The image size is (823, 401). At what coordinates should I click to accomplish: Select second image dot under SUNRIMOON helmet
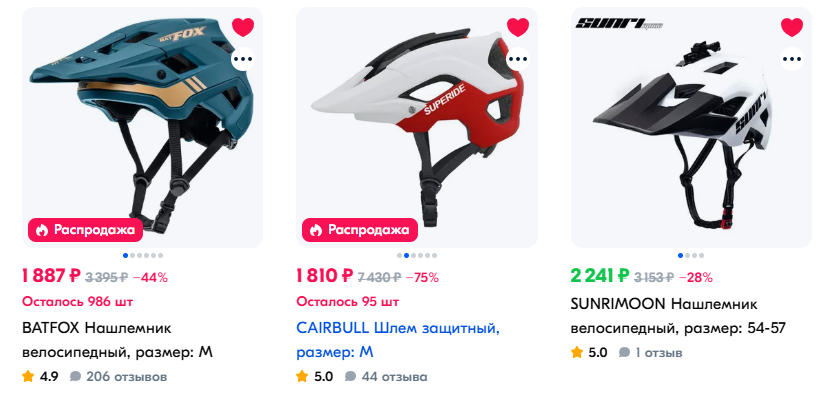click(688, 256)
